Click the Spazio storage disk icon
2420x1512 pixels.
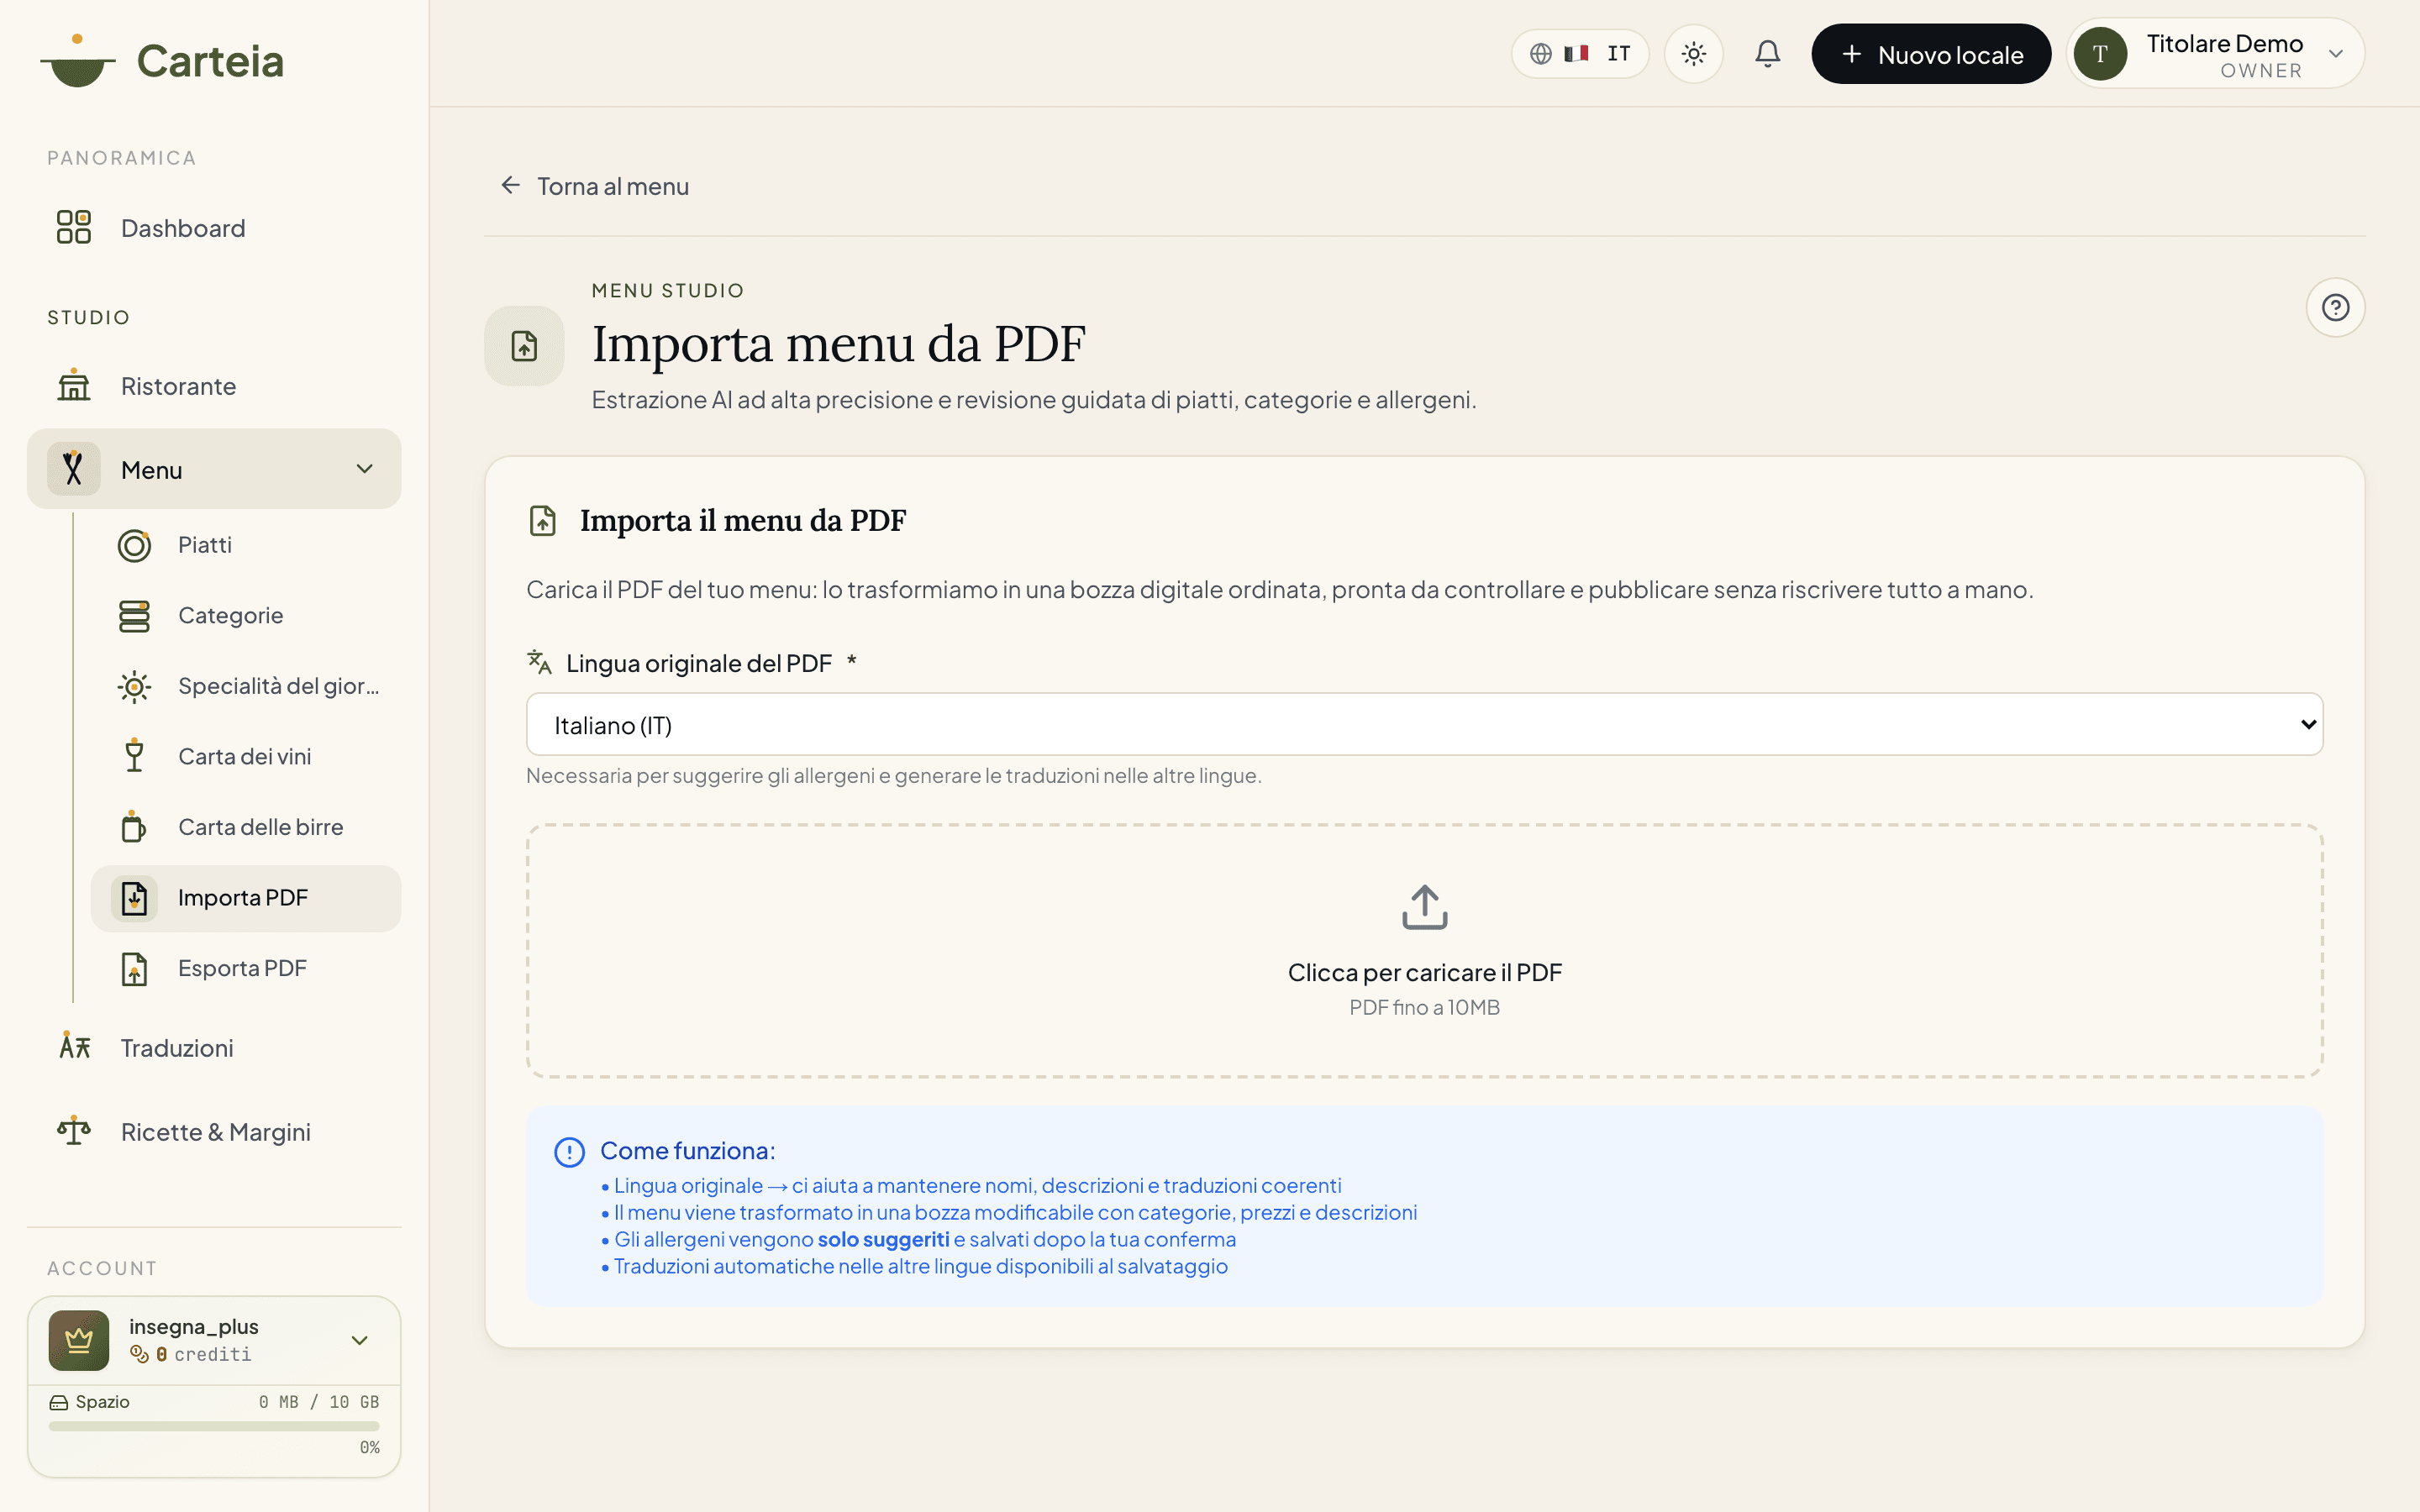(x=59, y=1402)
